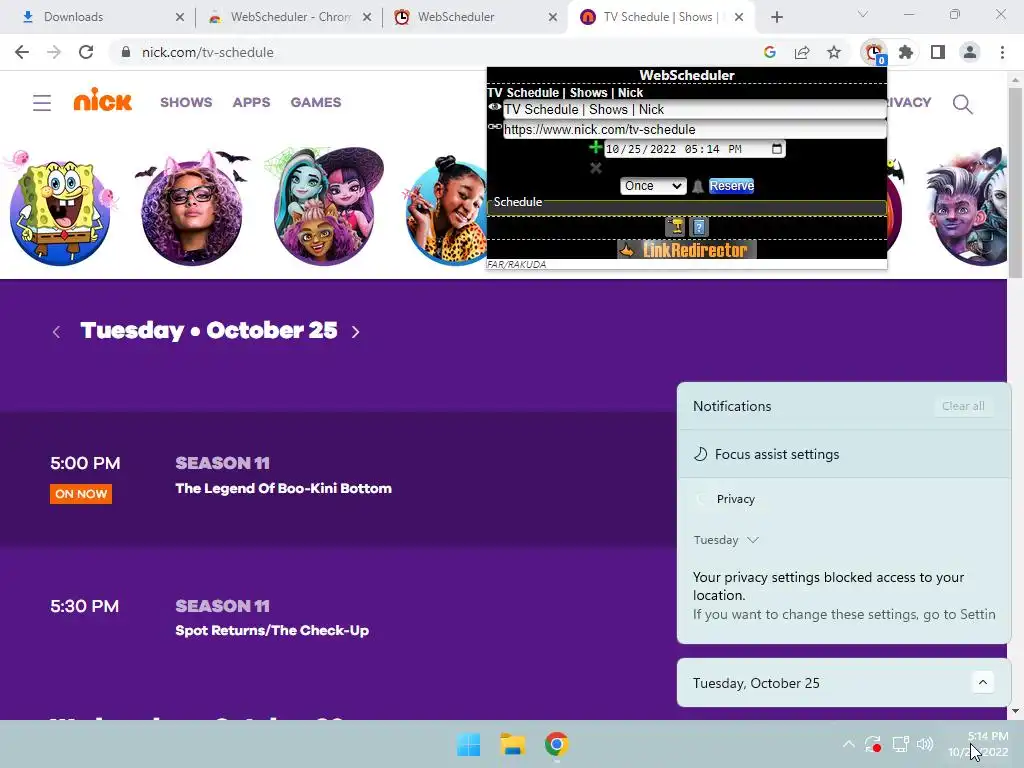Edit the https://www.nick.com/tv-schedule URL field
Viewport: 1024px width, 768px height.
pyautogui.click(x=694, y=129)
